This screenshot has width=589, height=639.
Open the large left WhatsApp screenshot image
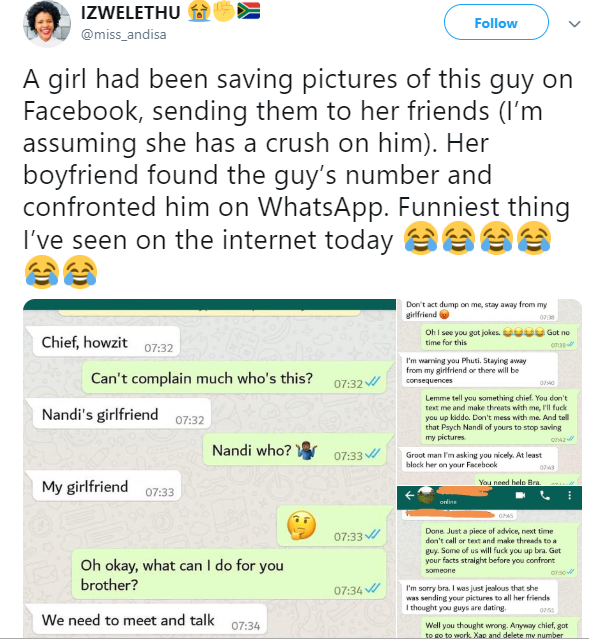[x=210, y=469]
